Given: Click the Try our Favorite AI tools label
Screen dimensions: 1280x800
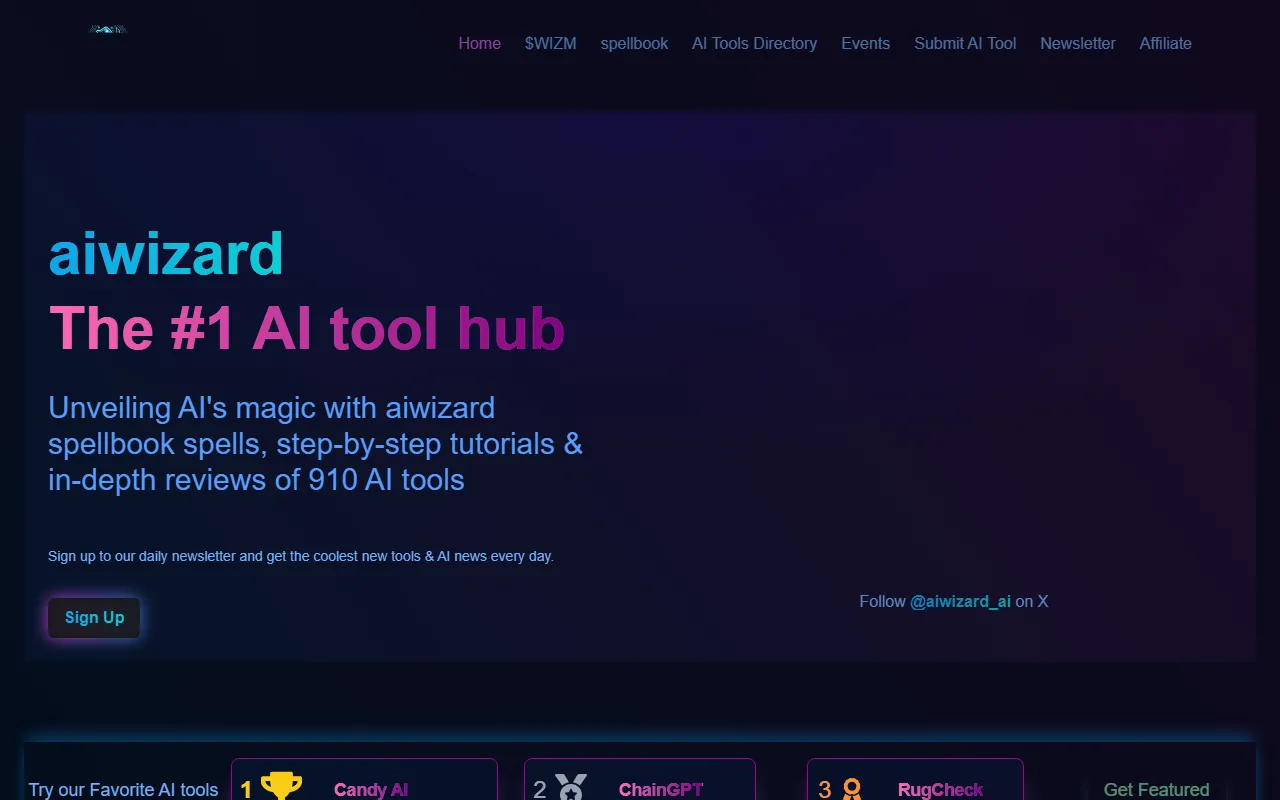Looking at the screenshot, I should [x=124, y=790].
